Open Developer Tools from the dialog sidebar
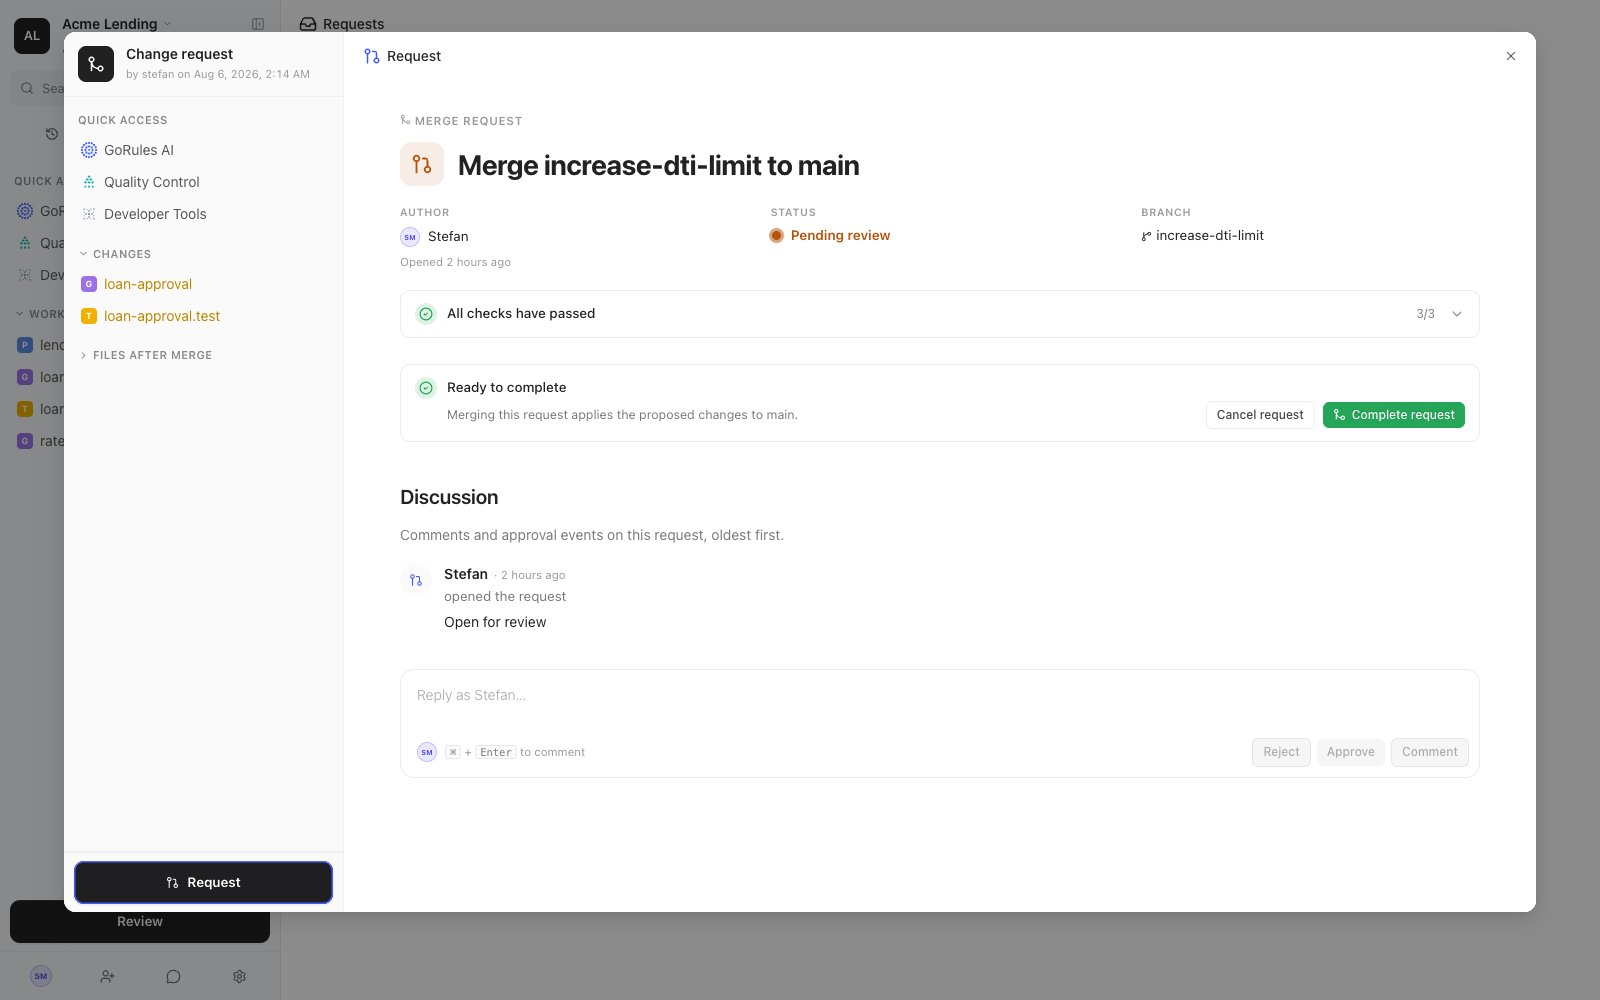The image size is (1600, 1000). click(x=155, y=214)
